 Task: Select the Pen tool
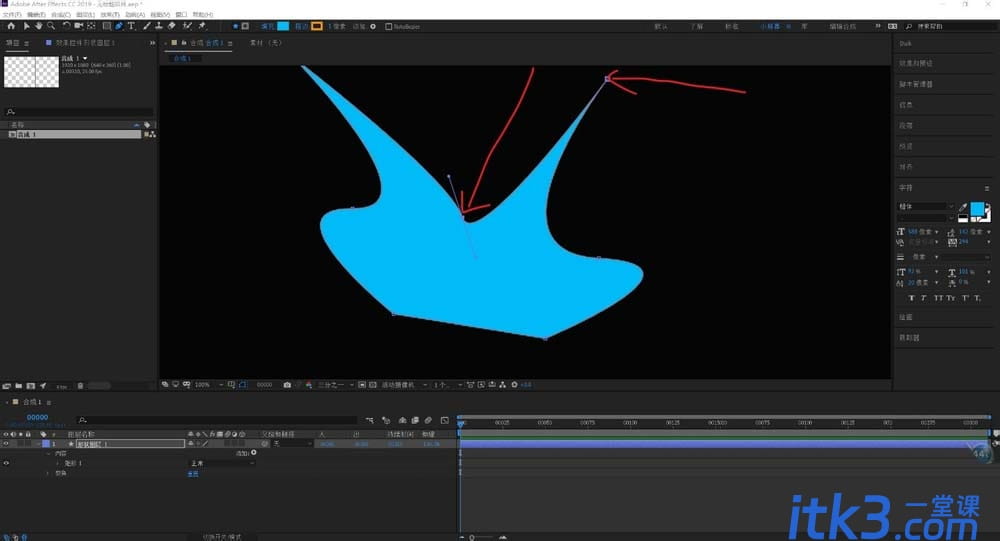pos(119,26)
